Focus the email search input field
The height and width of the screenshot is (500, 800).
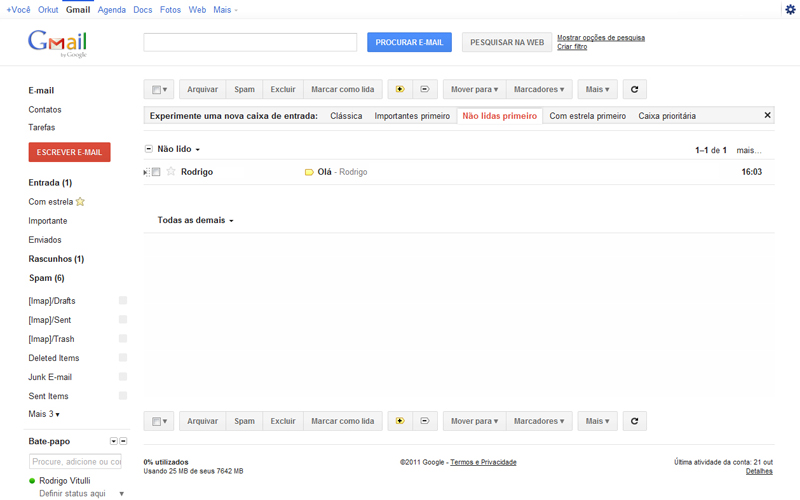(x=250, y=42)
